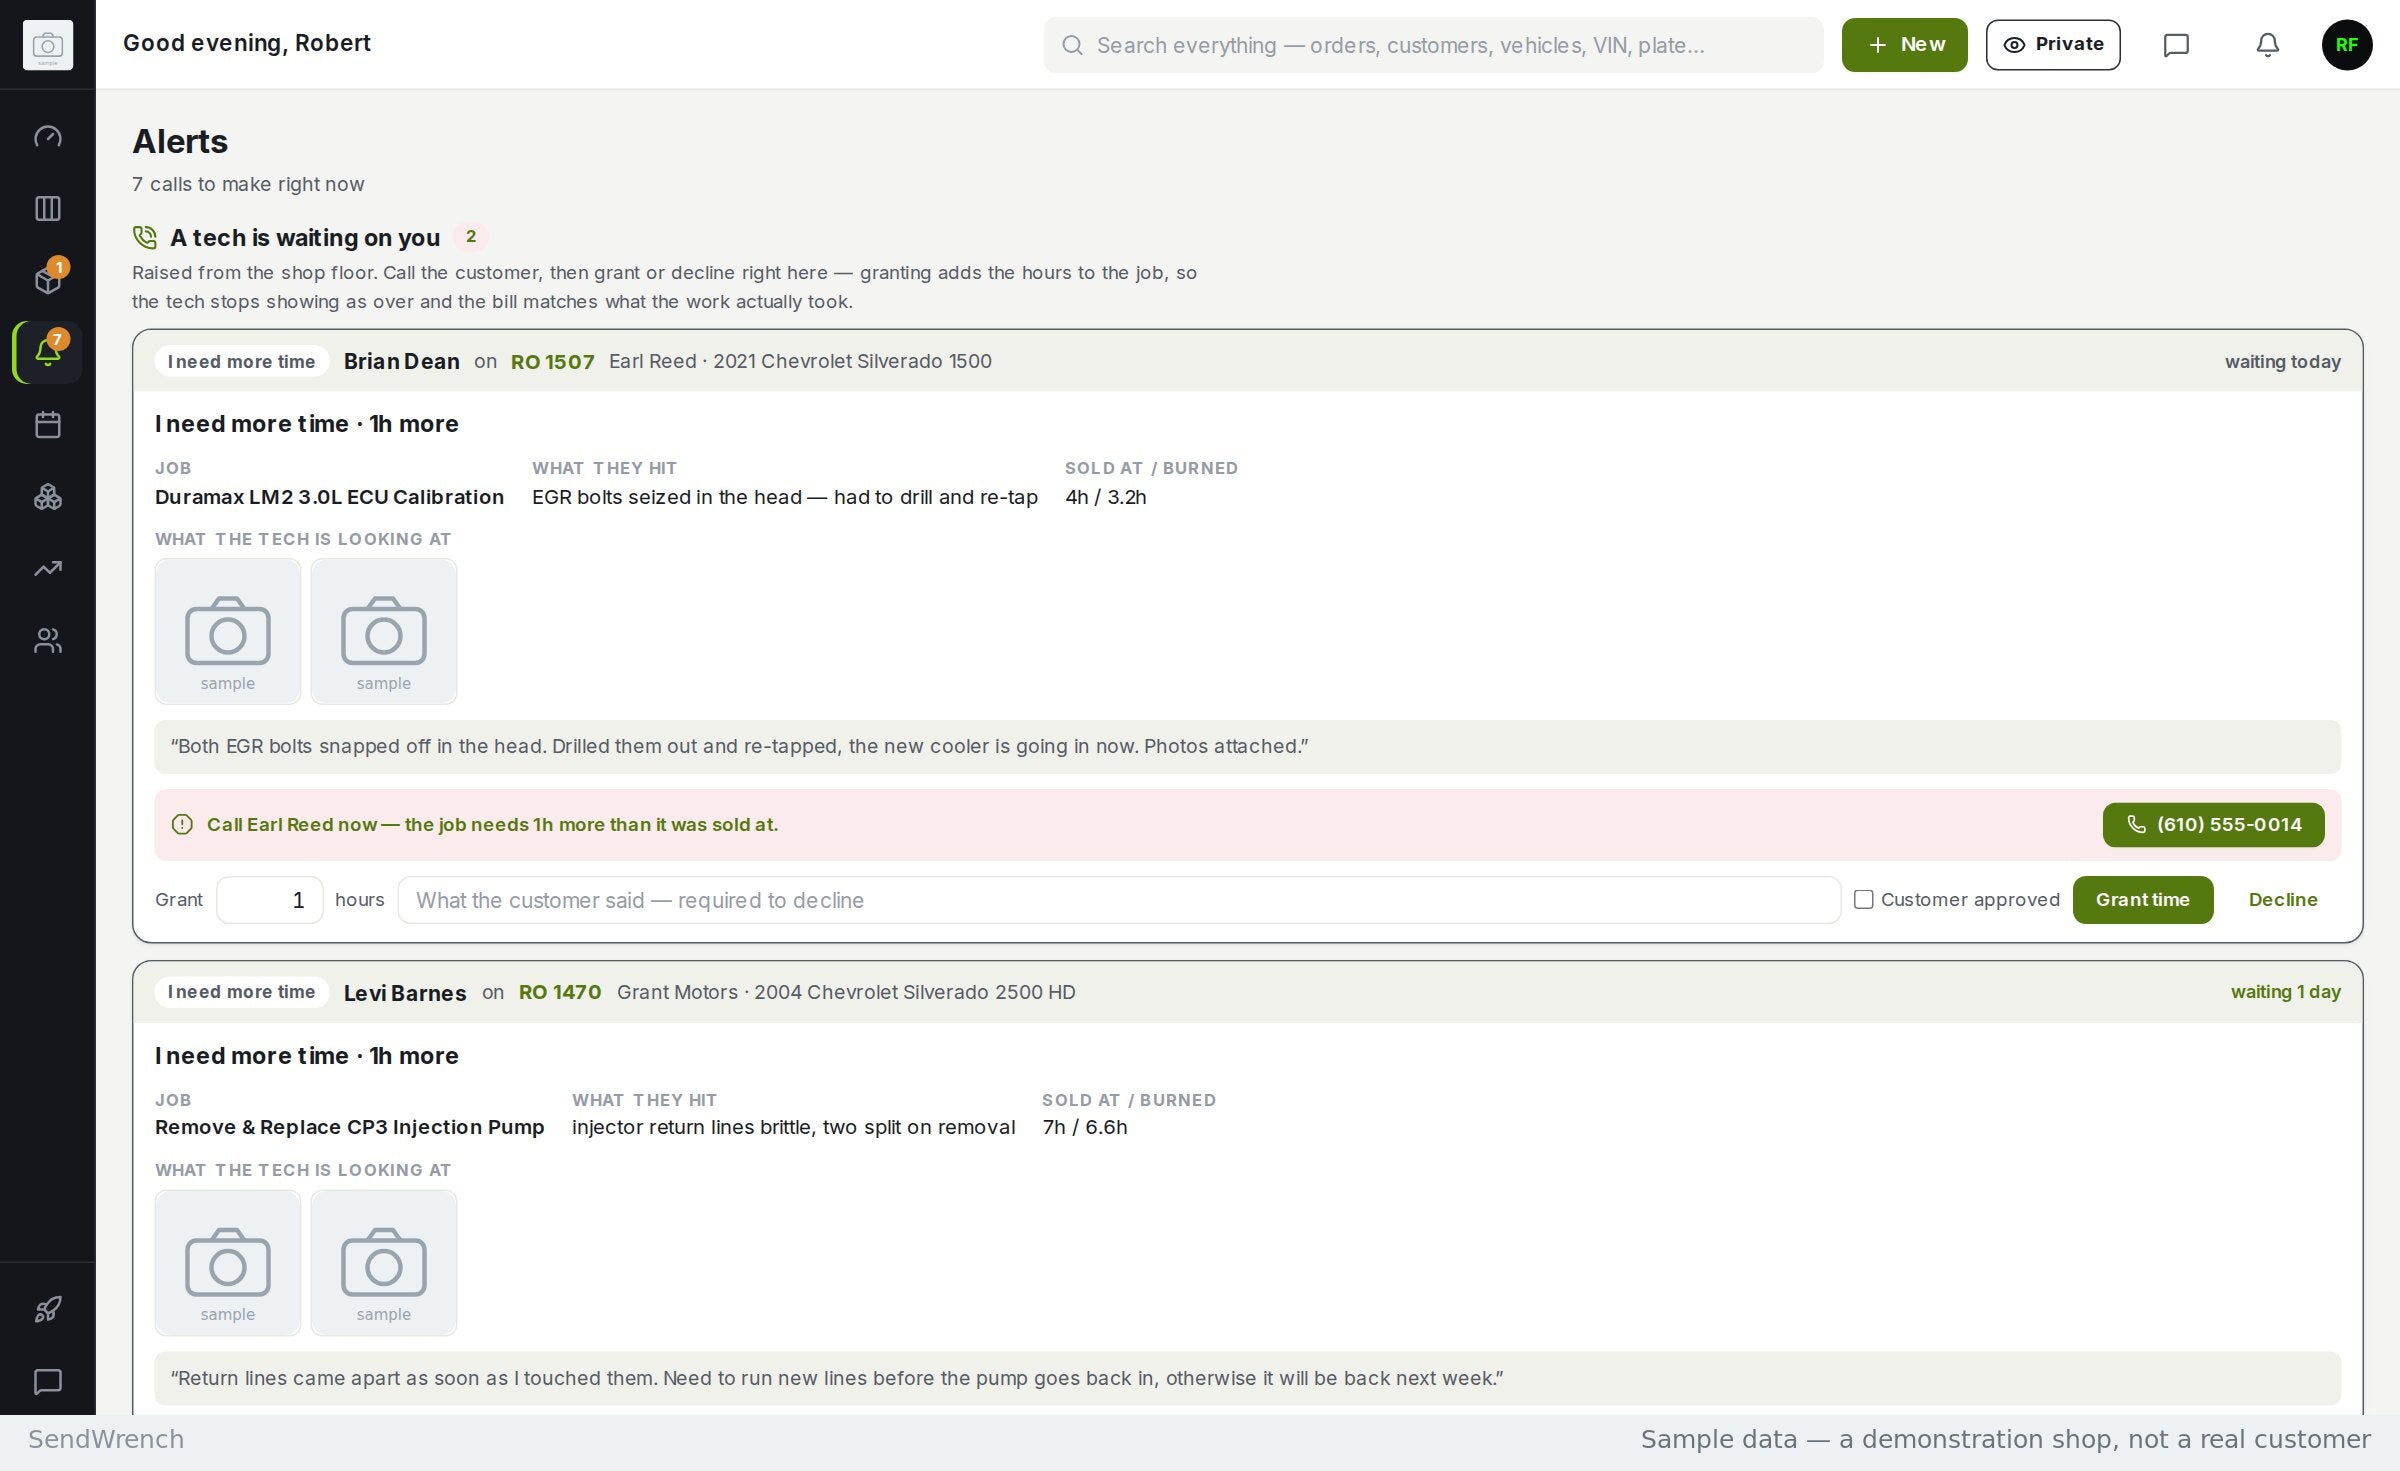Click the I need more time tag for Levi Barnes
This screenshot has width=2400, height=1471.
(x=241, y=992)
